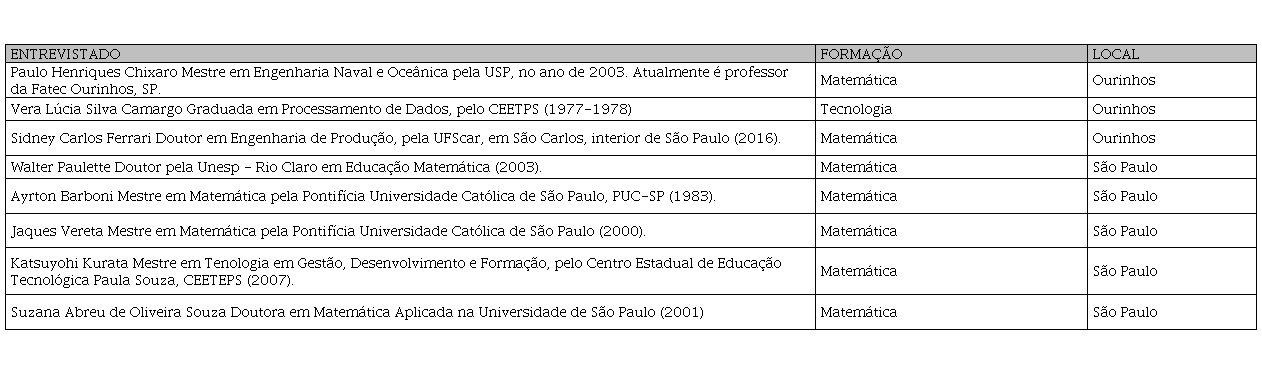Select the Katsuyohi Kurata cell

point(410,271)
